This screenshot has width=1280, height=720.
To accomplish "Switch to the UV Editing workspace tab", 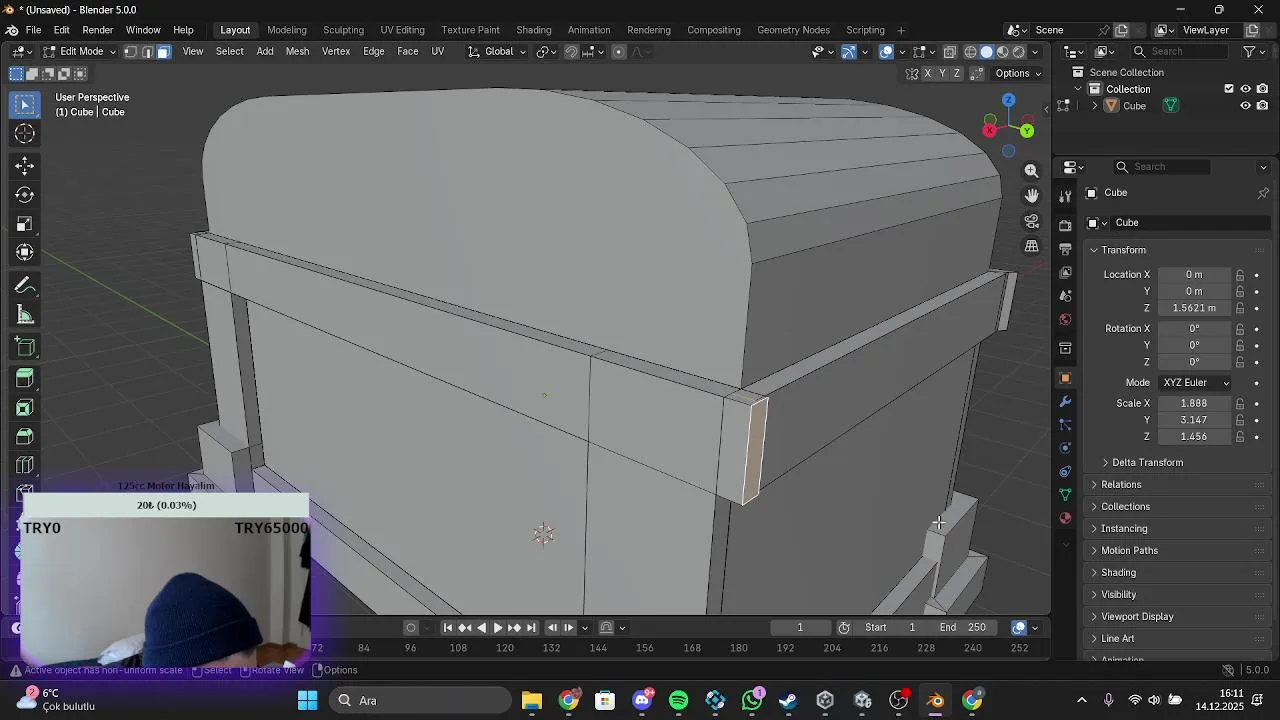I will [402, 30].
